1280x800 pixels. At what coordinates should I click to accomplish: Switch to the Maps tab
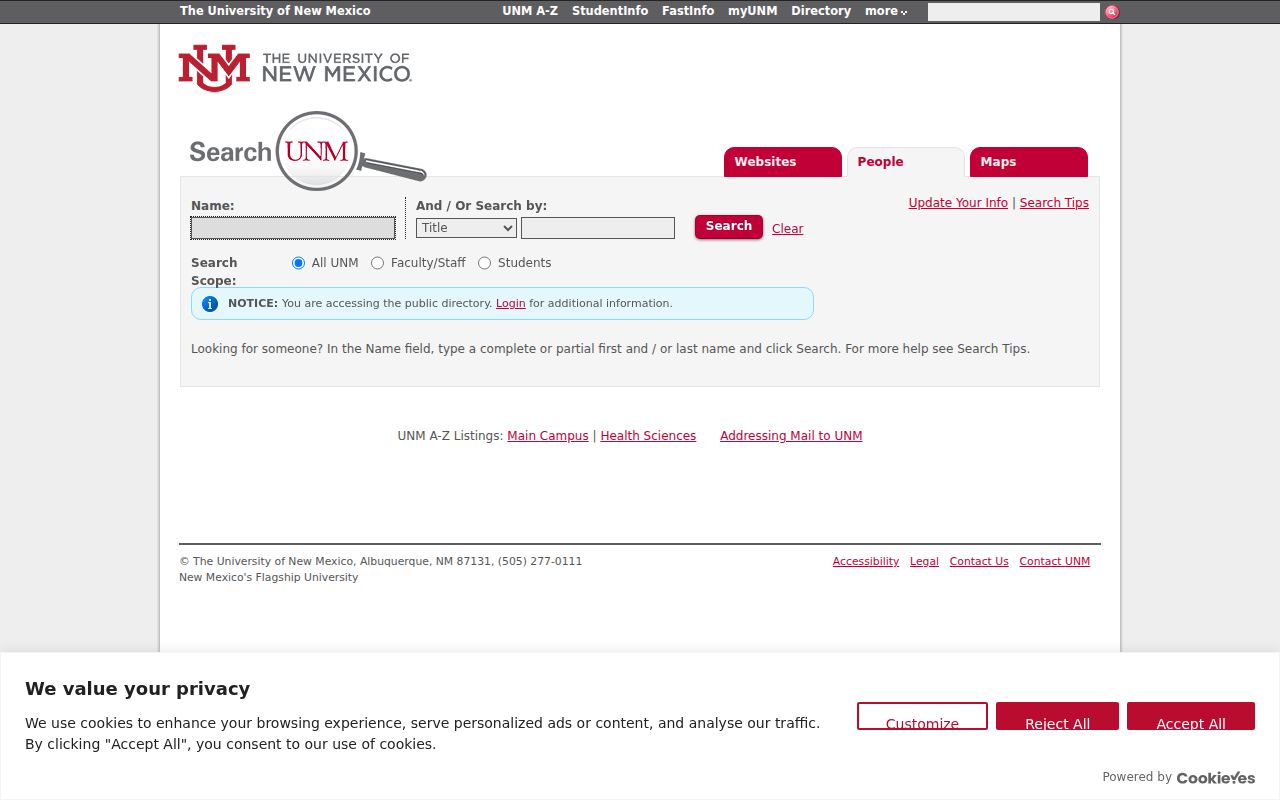click(1029, 162)
